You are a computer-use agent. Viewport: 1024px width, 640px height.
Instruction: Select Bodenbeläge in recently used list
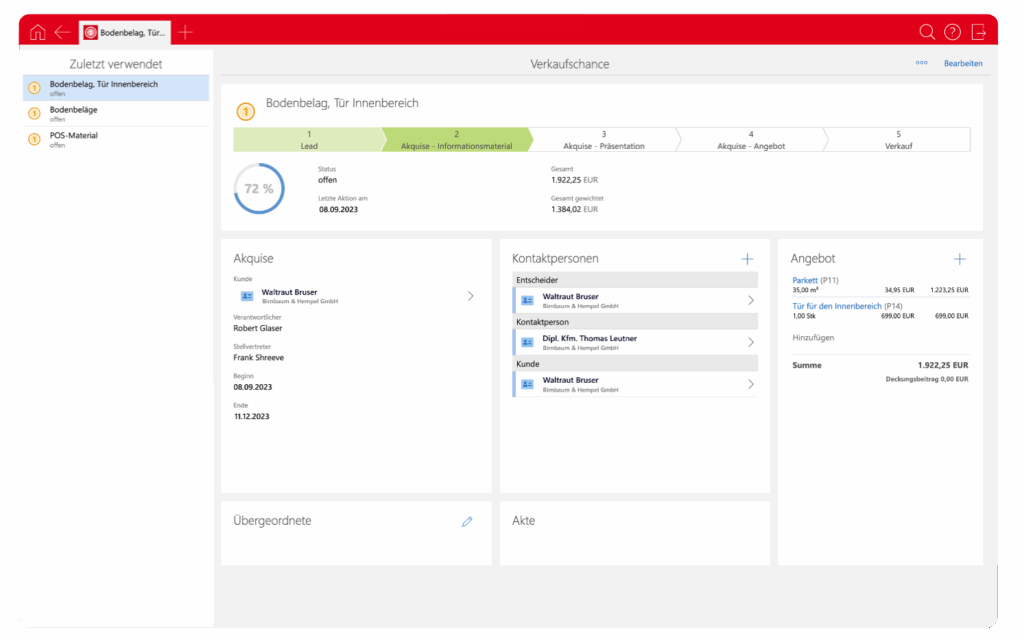tap(73, 110)
